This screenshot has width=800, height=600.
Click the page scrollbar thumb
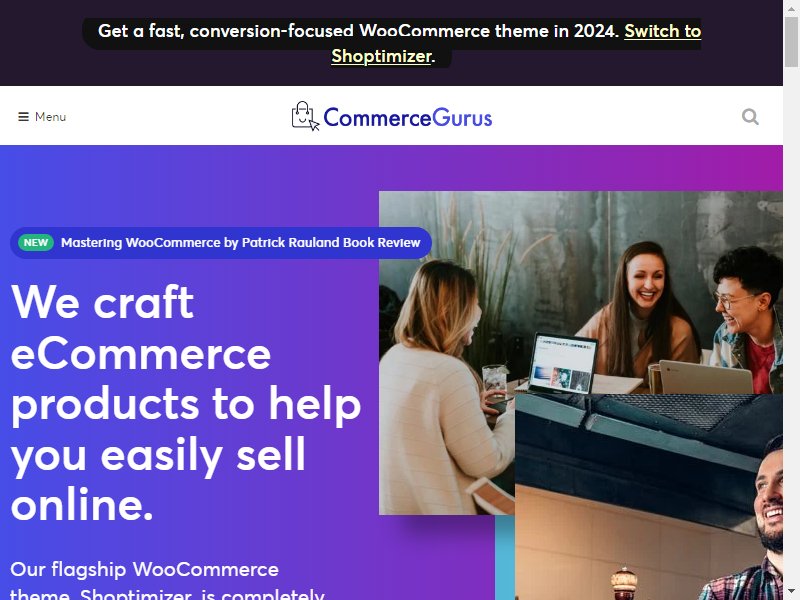[x=791, y=41]
